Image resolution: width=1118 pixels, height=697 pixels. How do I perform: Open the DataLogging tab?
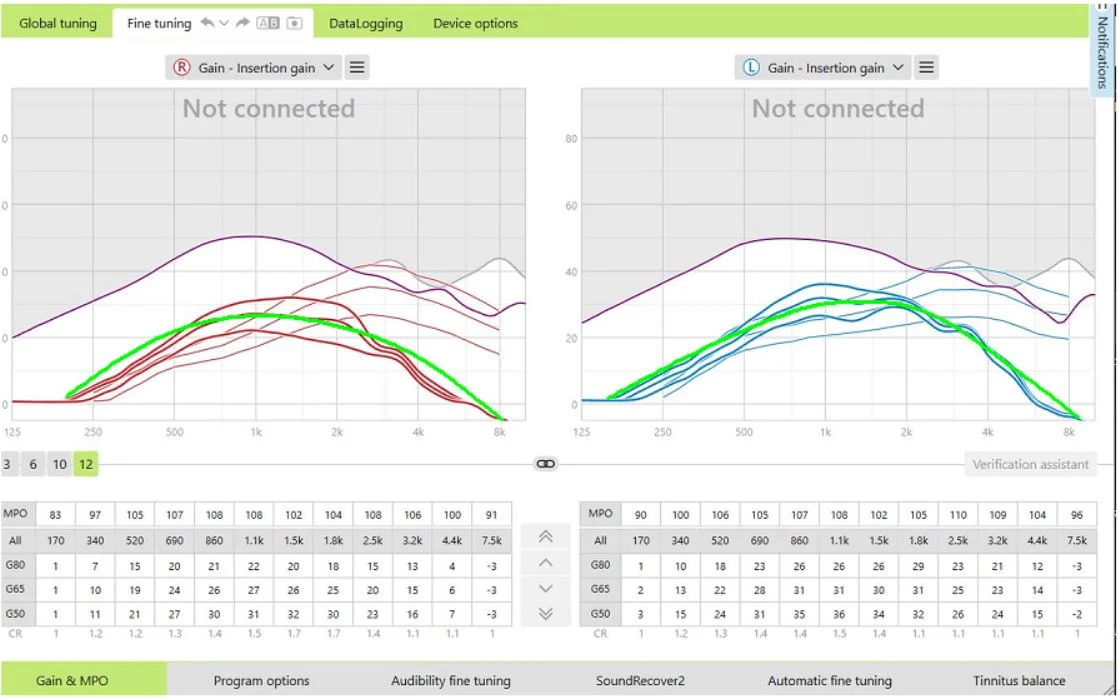366,24
